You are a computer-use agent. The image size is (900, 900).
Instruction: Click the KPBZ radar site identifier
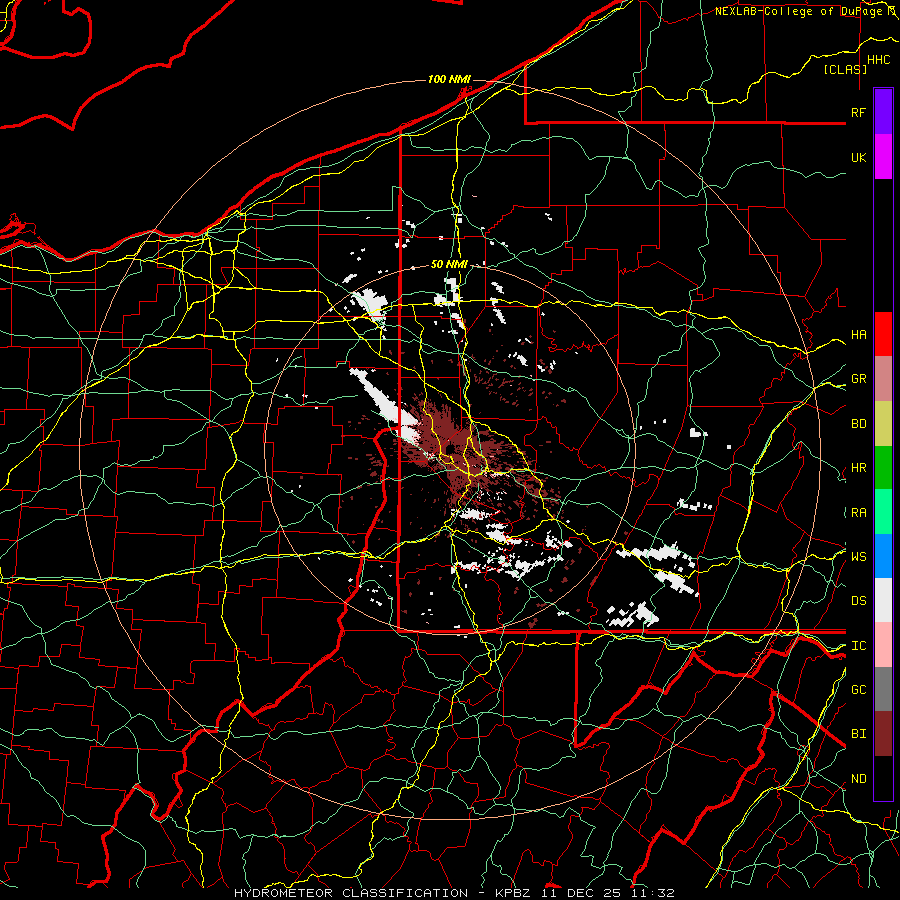(513, 893)
